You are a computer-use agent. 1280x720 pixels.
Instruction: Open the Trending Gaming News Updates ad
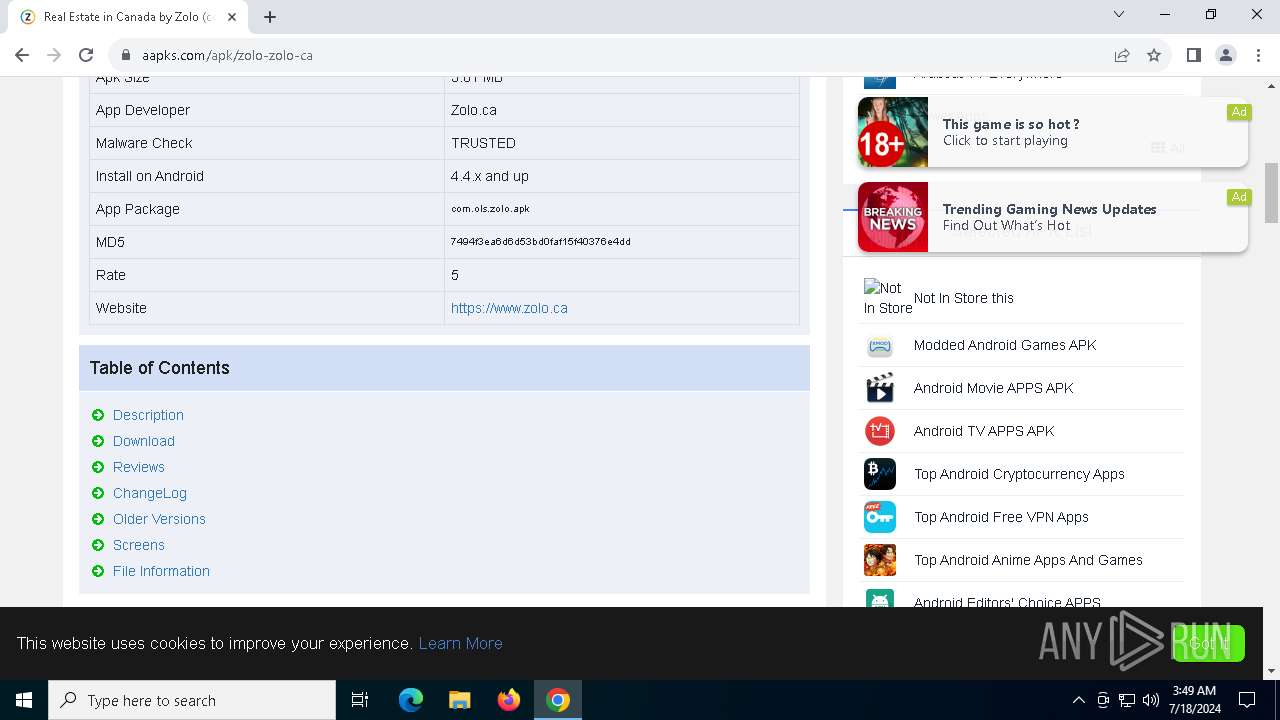(1053, 217)
